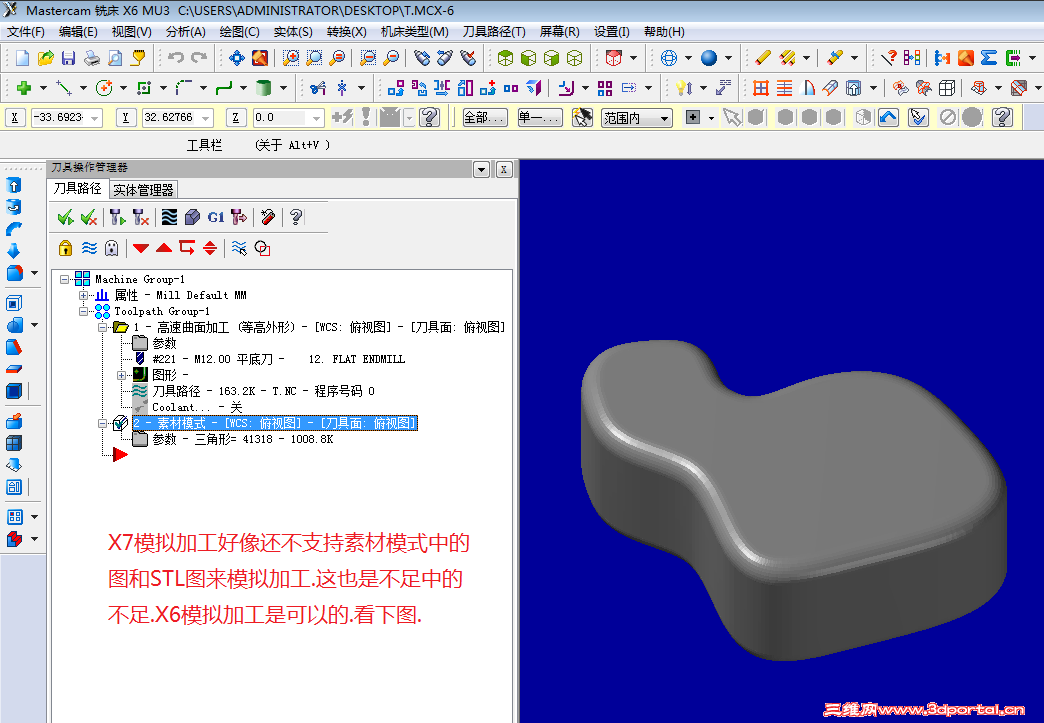
Task: Click the blue shaded sphere icon
Action: [x=709, y=58]
